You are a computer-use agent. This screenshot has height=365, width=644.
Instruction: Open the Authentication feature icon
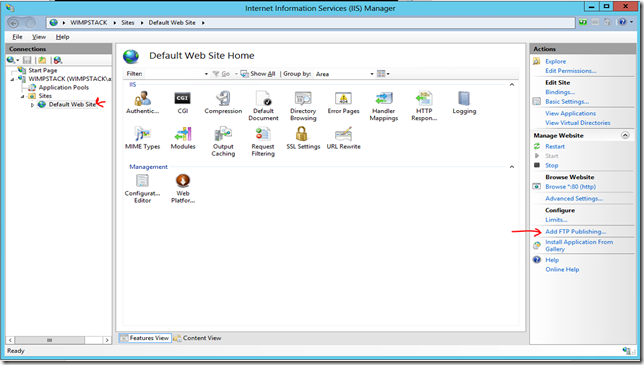(143, 103)
